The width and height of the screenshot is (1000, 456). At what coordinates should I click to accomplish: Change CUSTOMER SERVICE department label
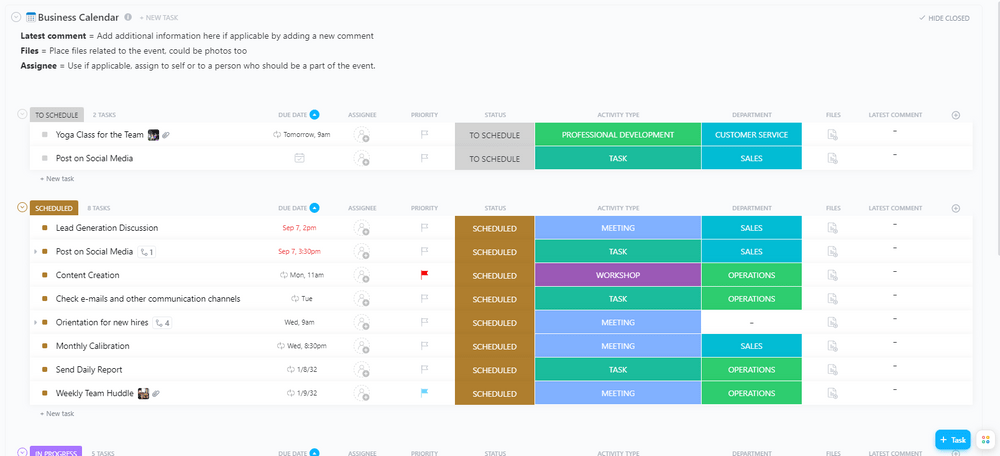751,135
